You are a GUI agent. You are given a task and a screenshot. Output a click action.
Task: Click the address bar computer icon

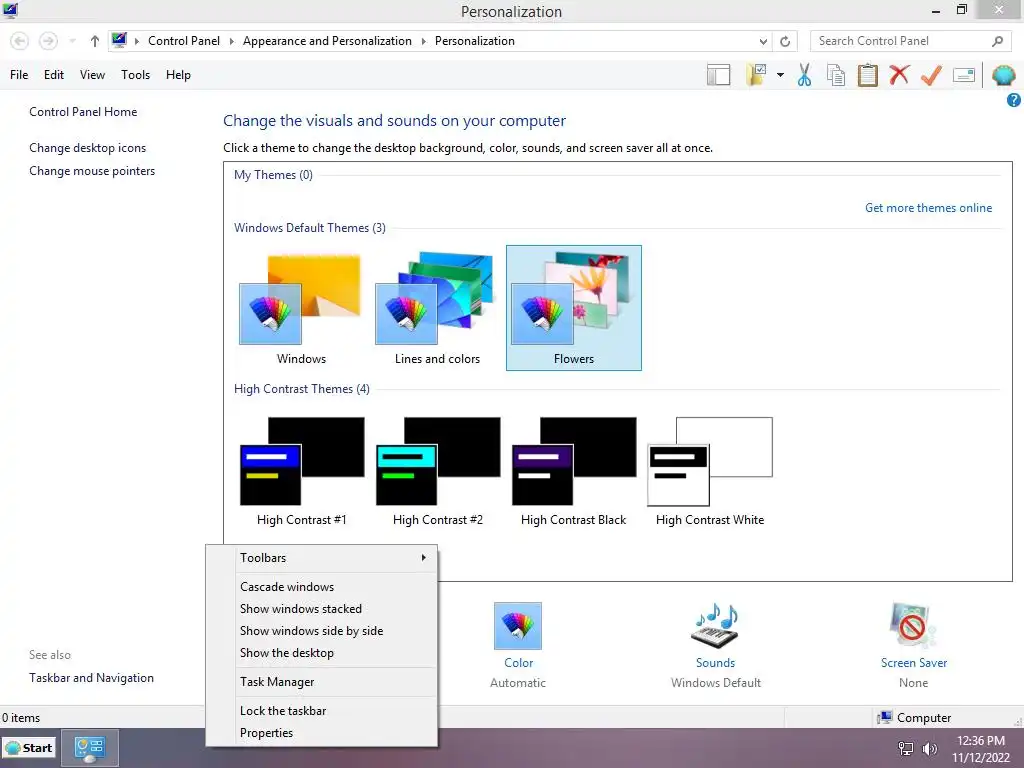[119, 40]
